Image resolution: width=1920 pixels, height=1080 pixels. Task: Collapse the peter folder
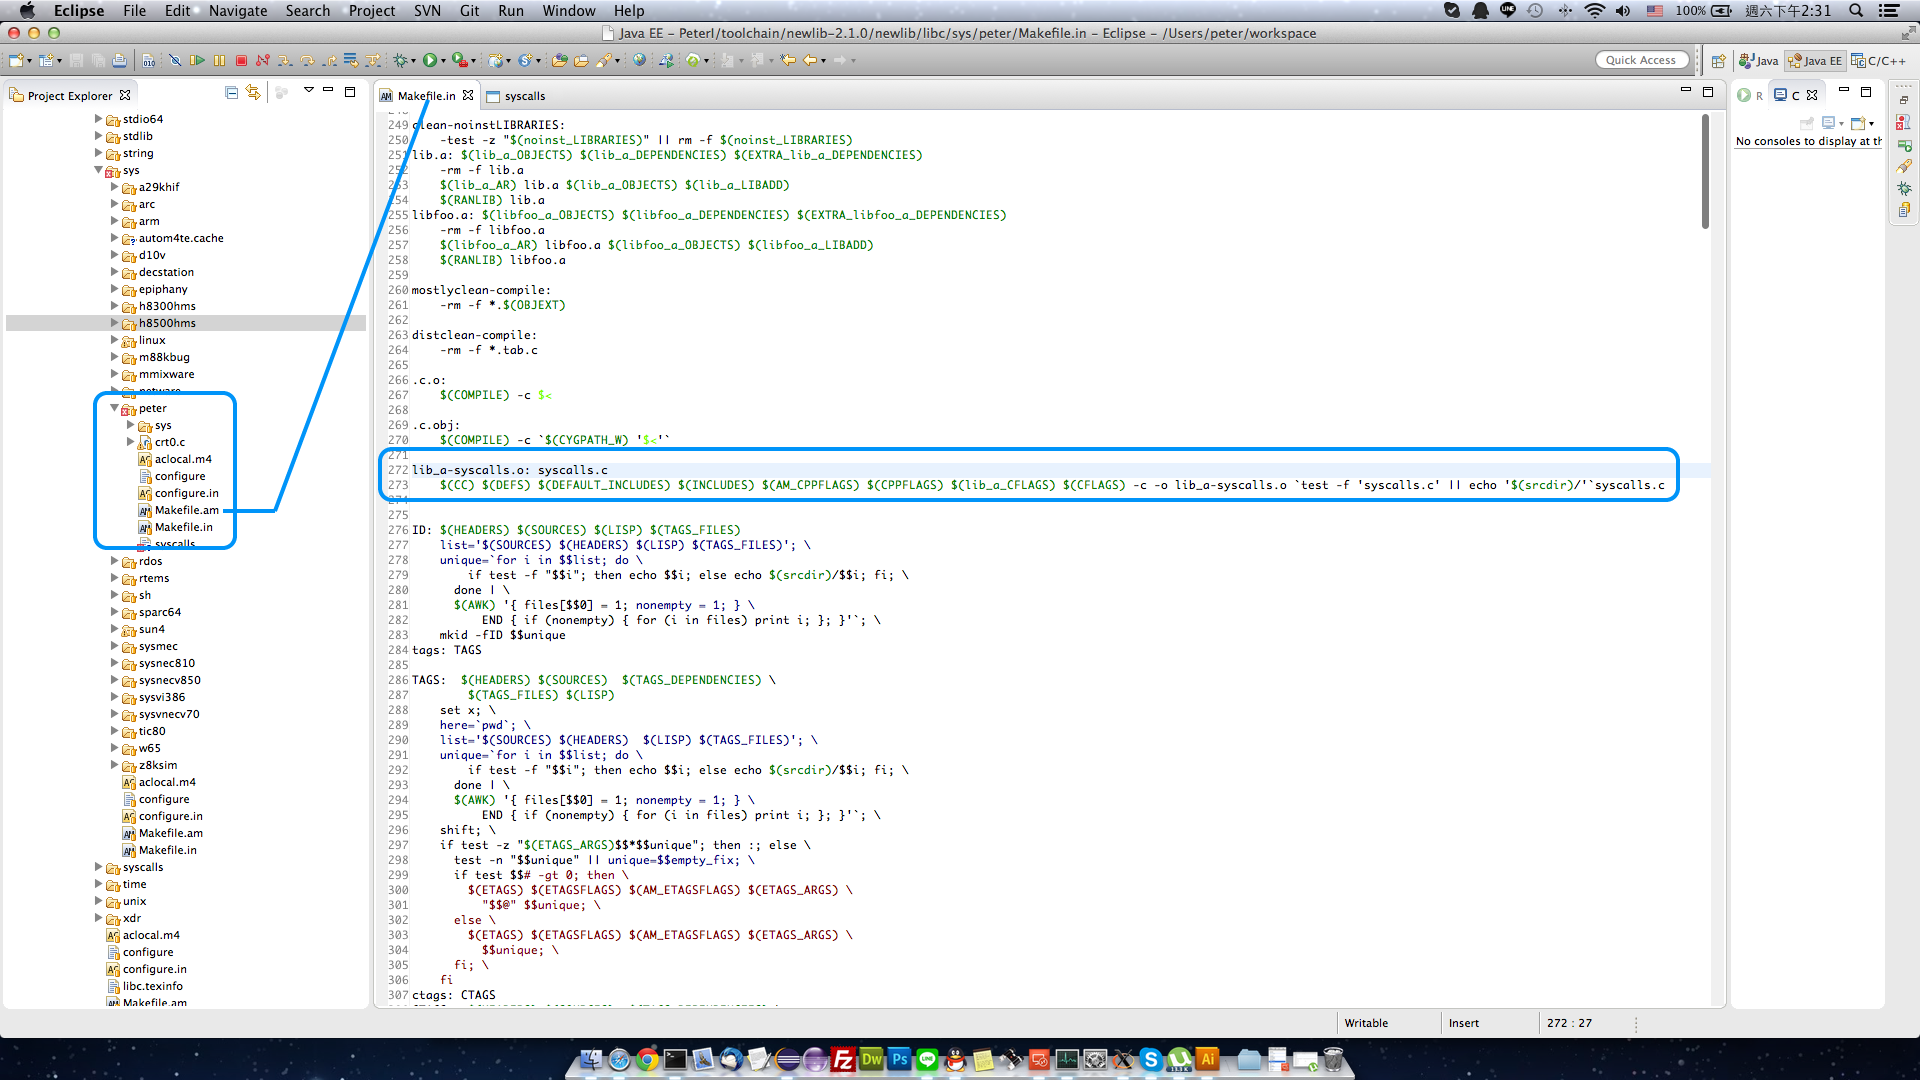115,408
